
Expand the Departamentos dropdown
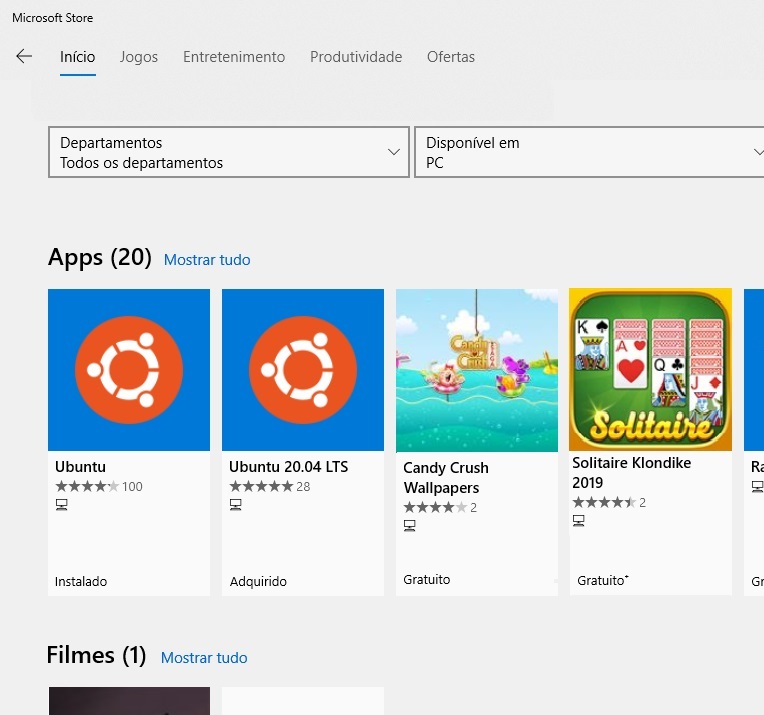(228, 152)
